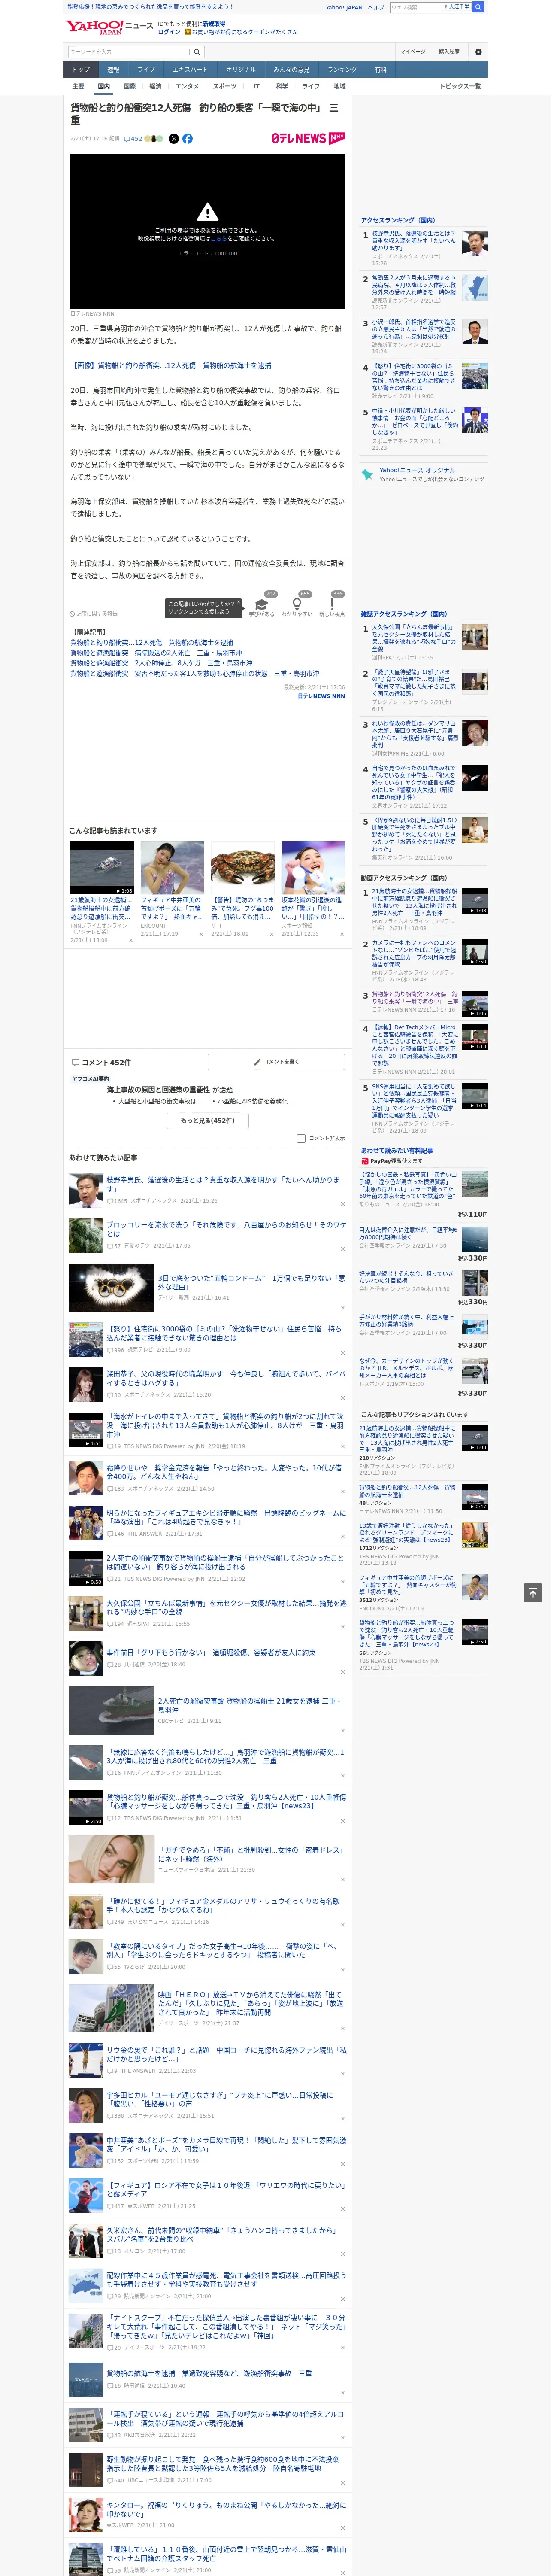Open the settings gear icon
Viewport: 551px width, 2576px height.
coord(478,52)
